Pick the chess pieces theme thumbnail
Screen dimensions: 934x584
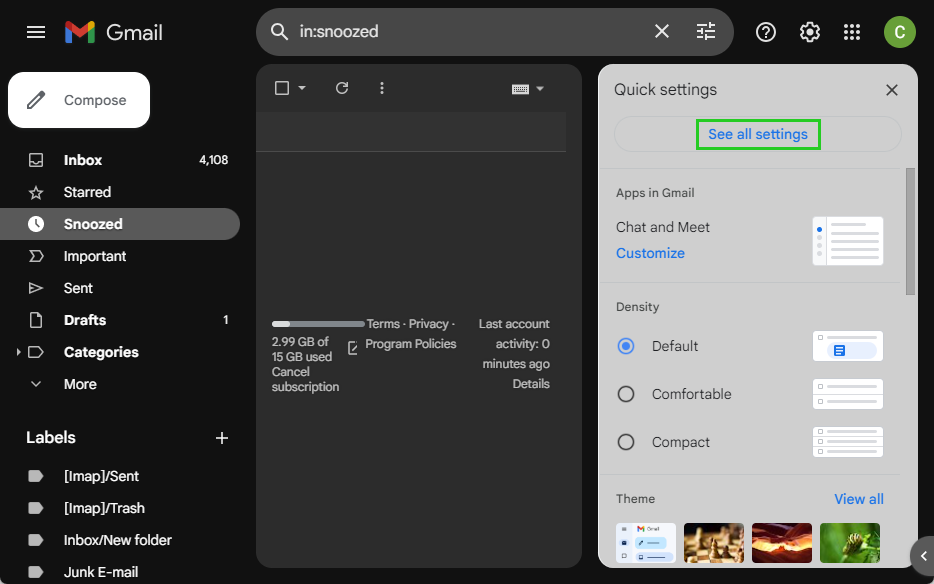pos(714,543)
